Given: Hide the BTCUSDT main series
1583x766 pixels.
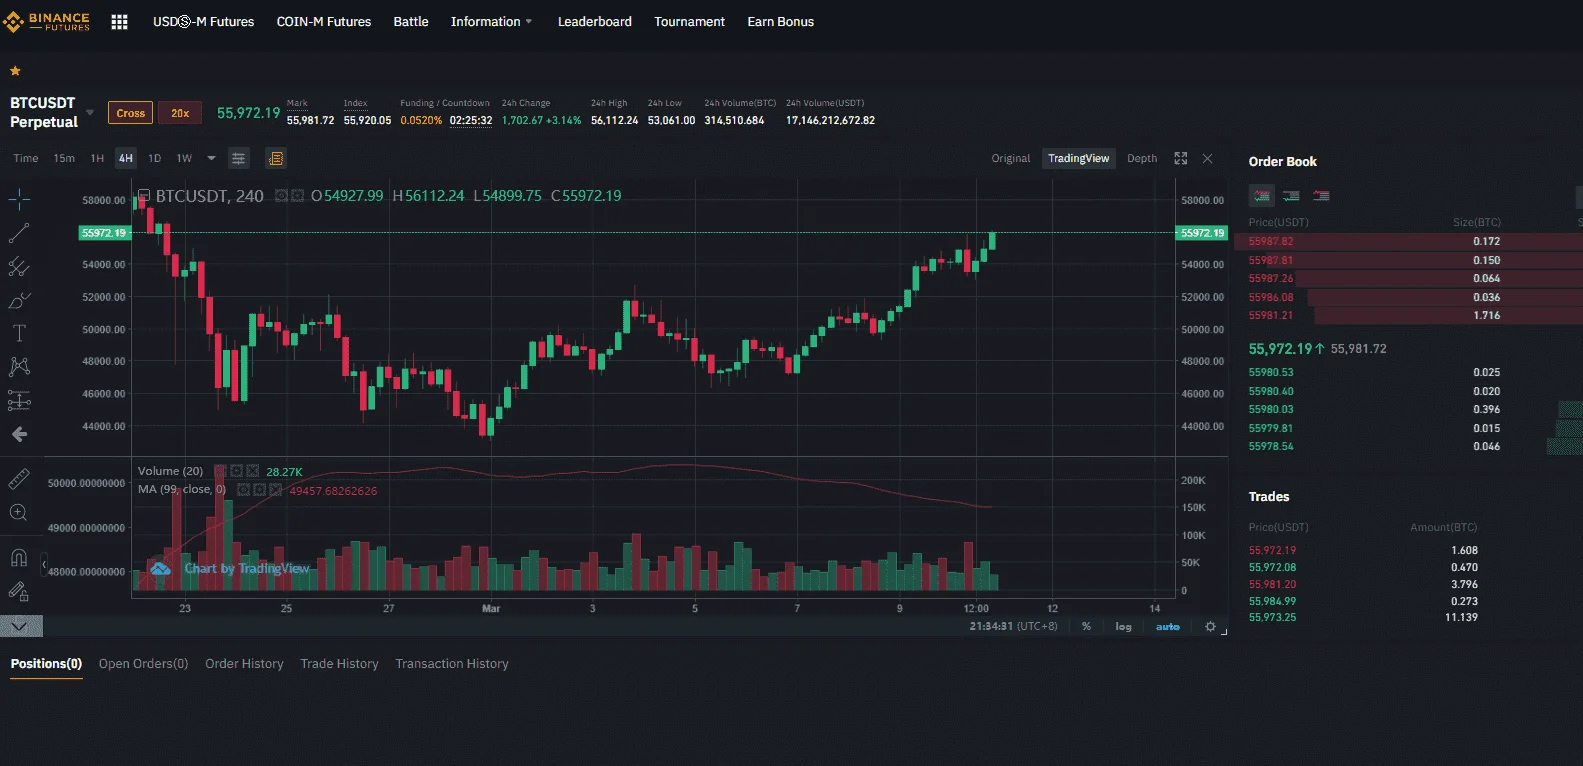Looking at the screenshot, I should click(x=281, y=196).
